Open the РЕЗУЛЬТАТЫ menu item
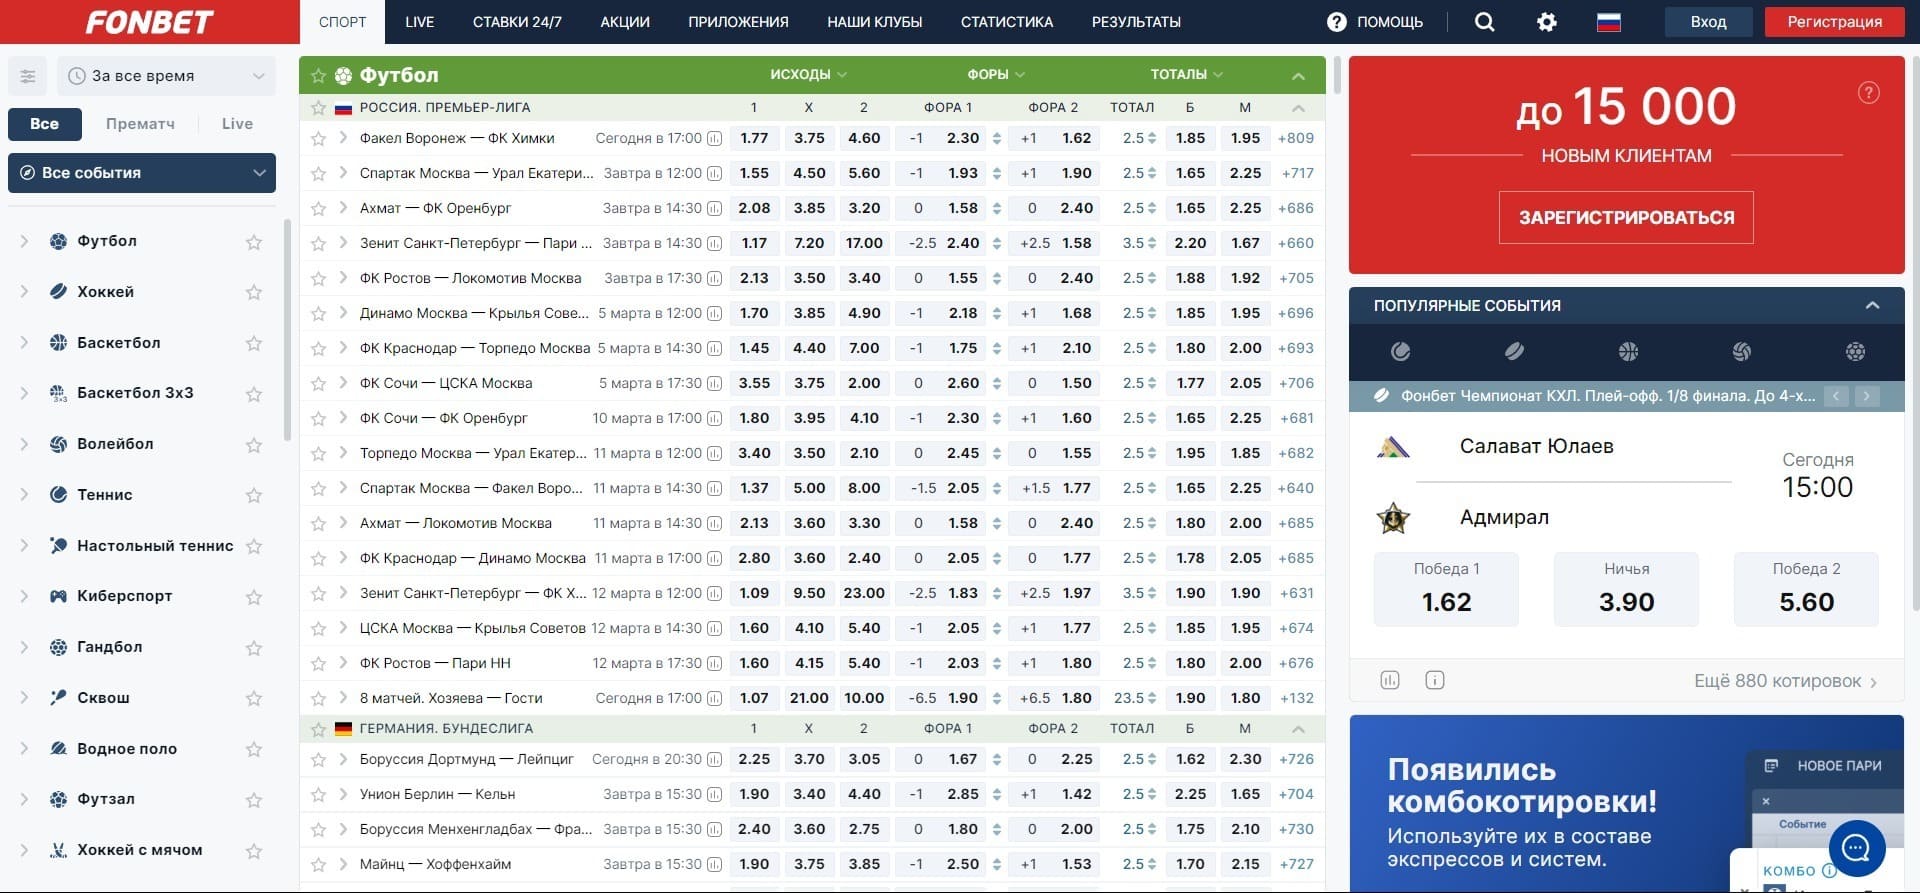The width and height of the screenshot is (1920, 893). [x=1135, y=22]
